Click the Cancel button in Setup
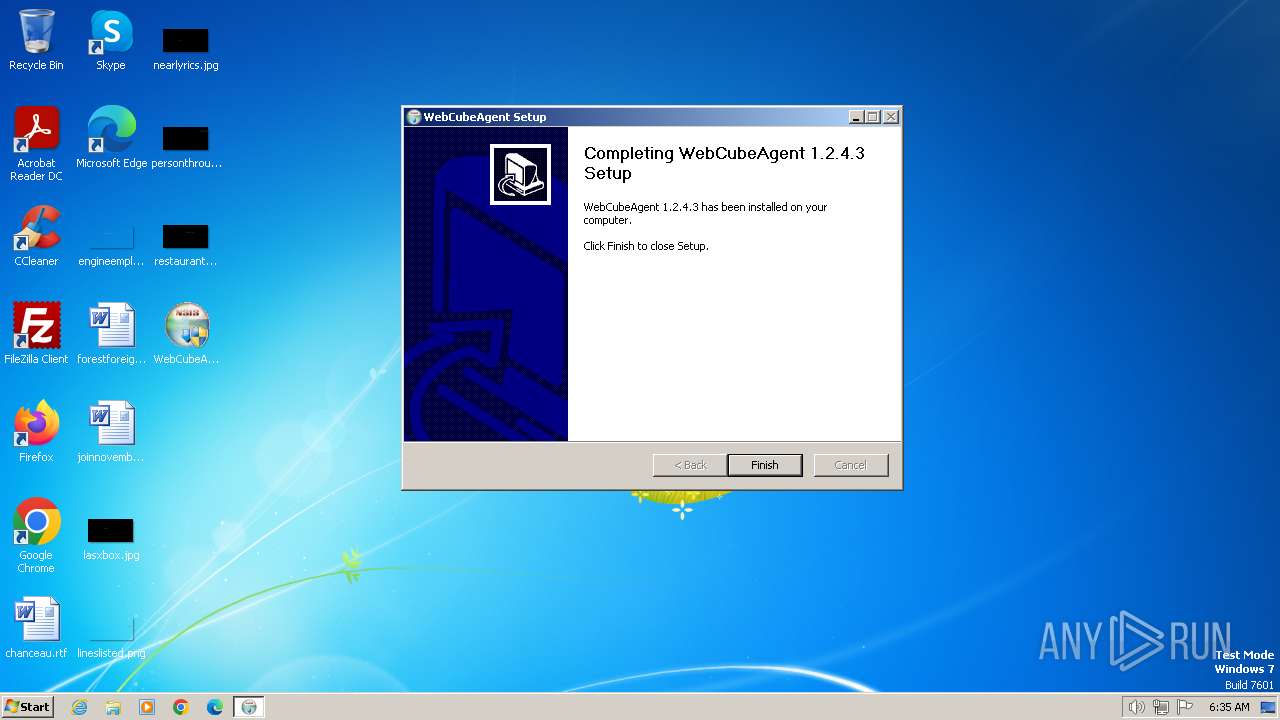The image size is (1280, 720). point(850,465)
